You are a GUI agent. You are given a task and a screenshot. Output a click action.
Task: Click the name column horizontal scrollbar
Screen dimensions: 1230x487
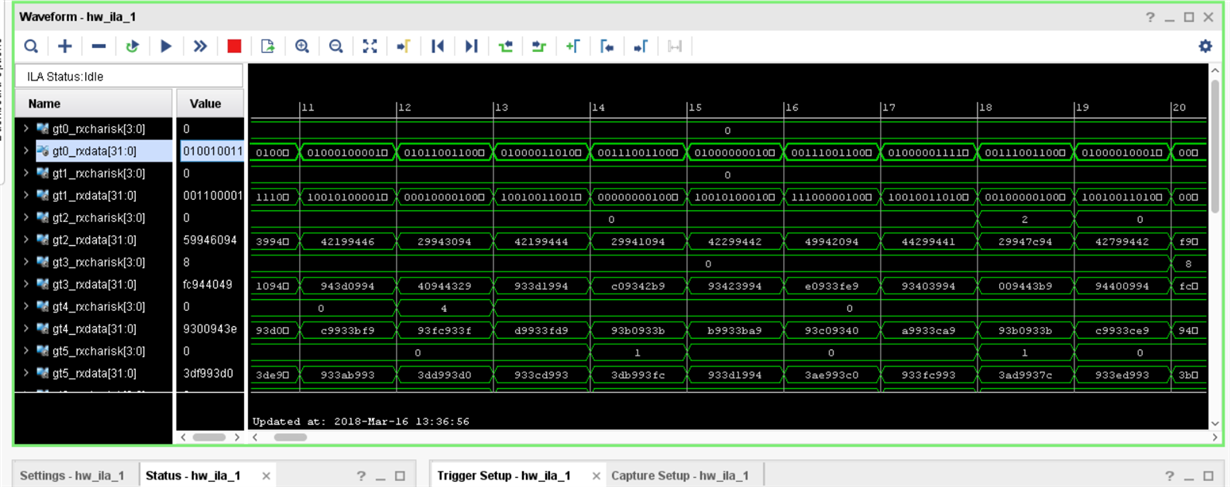pyautogui.click(x=210, y=437)
